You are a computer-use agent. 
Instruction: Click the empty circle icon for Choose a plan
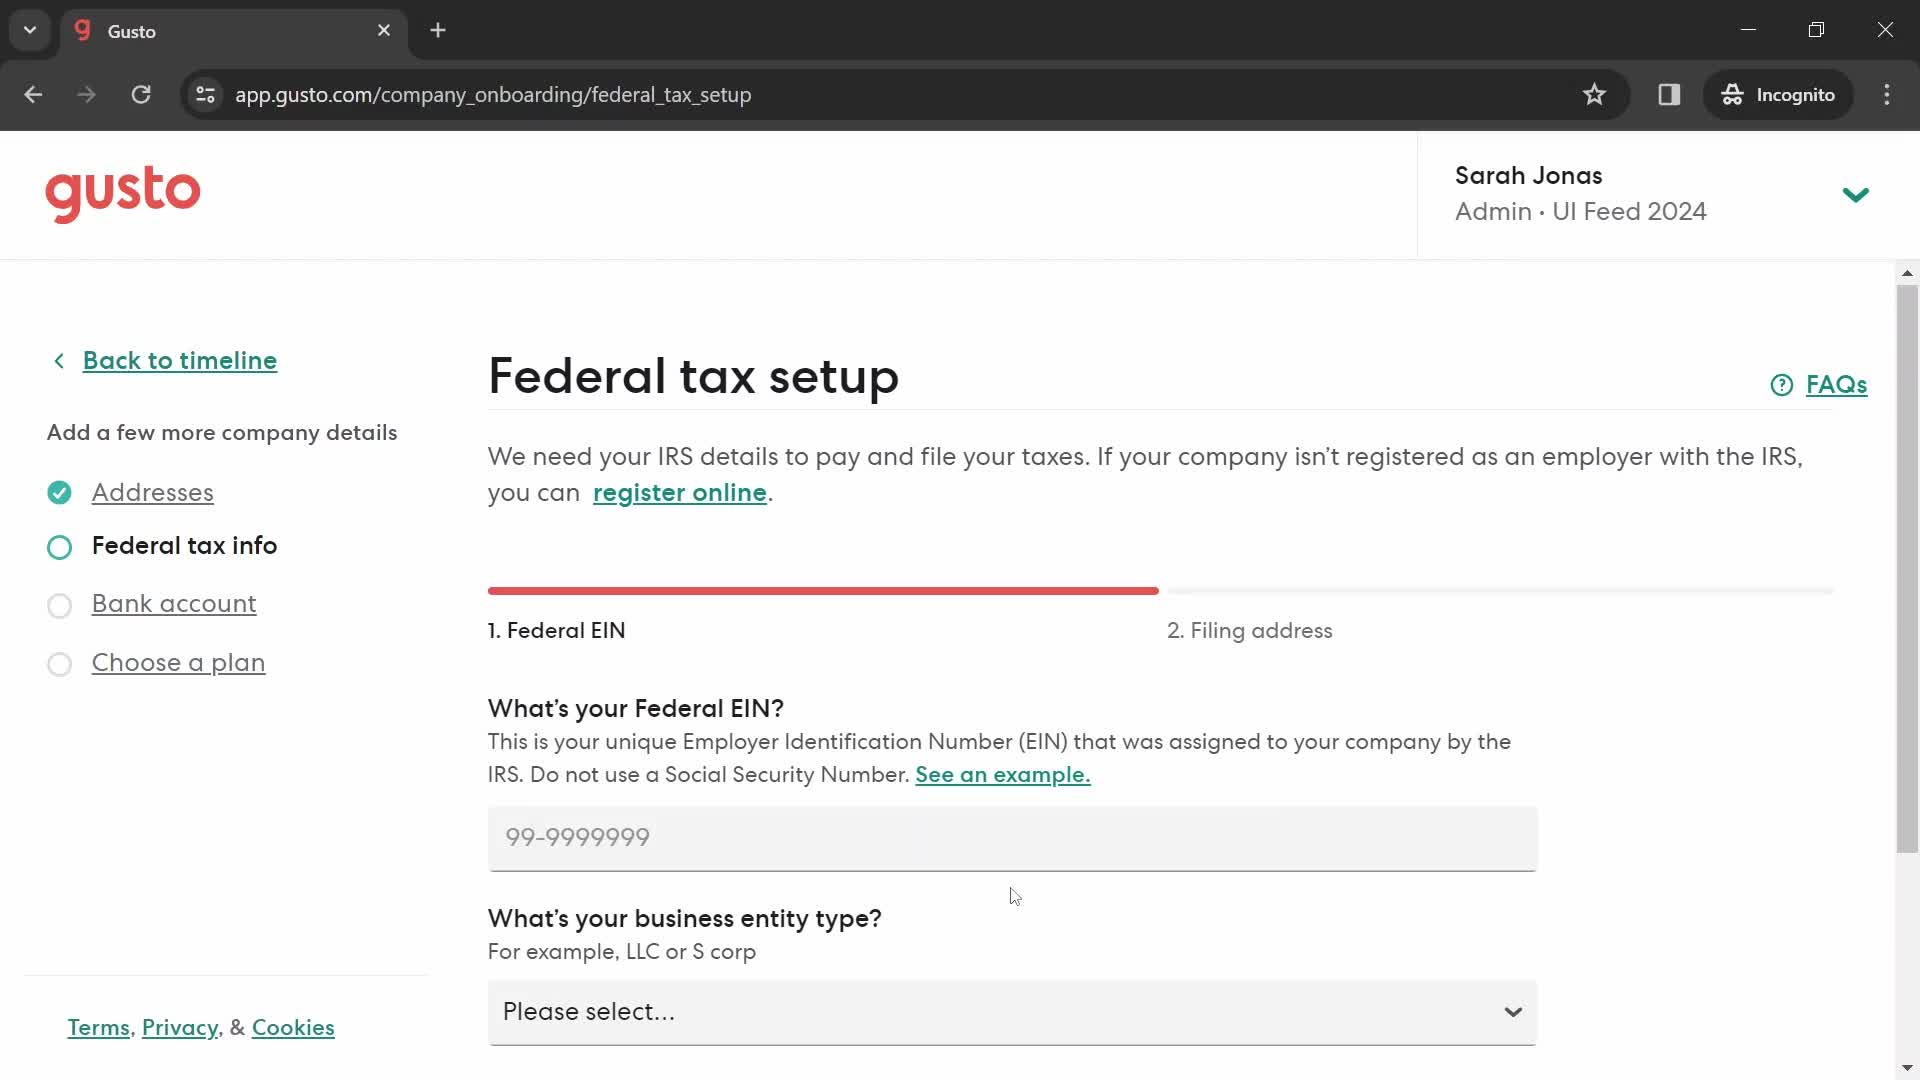pos(59,662)
